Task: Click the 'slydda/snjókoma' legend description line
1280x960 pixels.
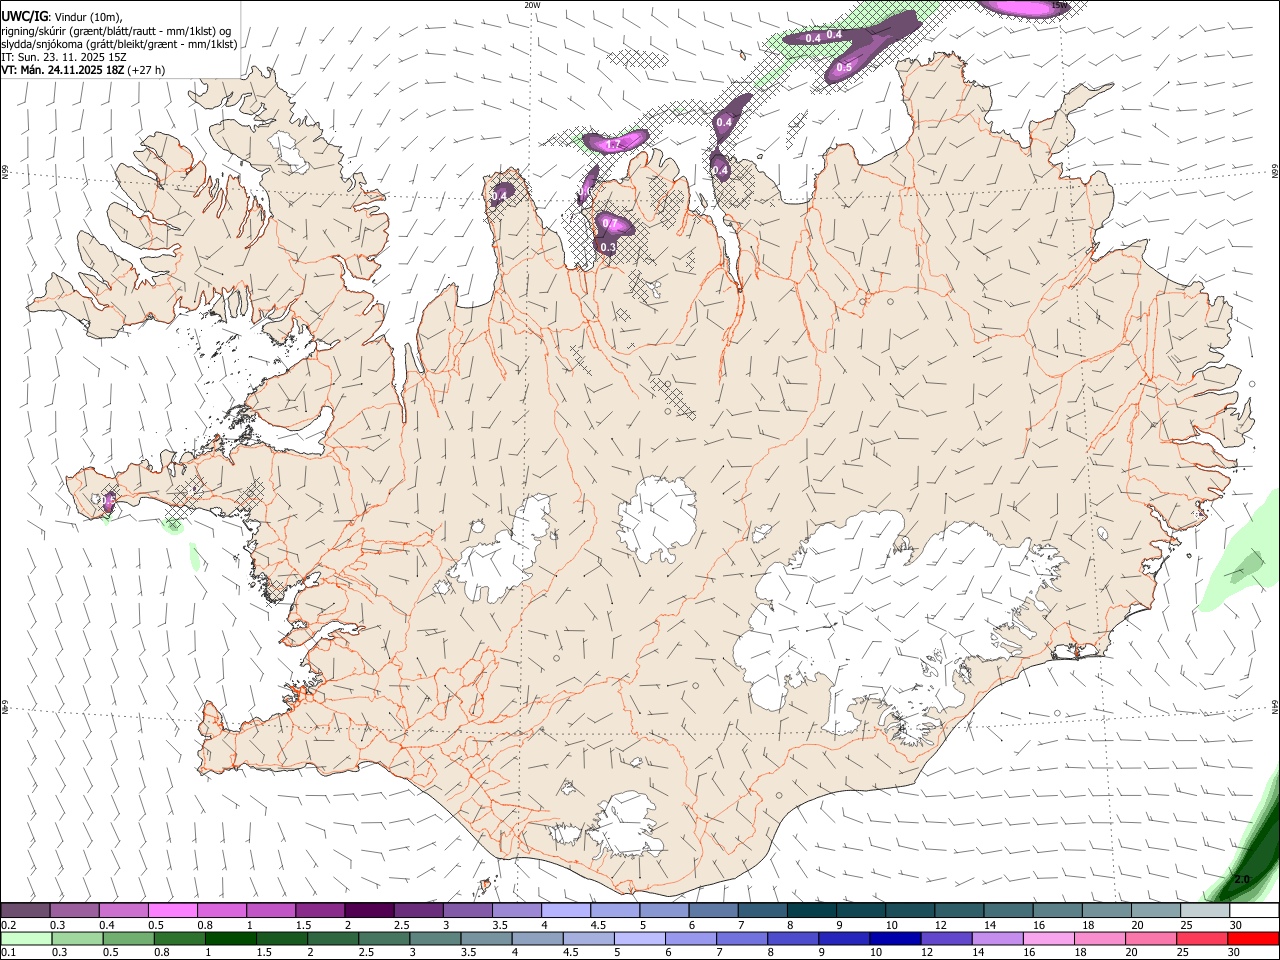Action: pyautogui.click(x=119, y=44)
